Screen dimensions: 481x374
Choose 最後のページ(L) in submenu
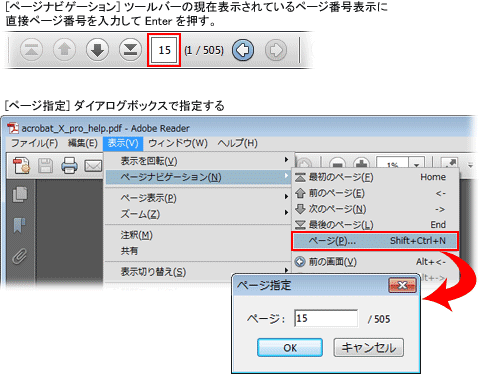(x=375, y=225)
